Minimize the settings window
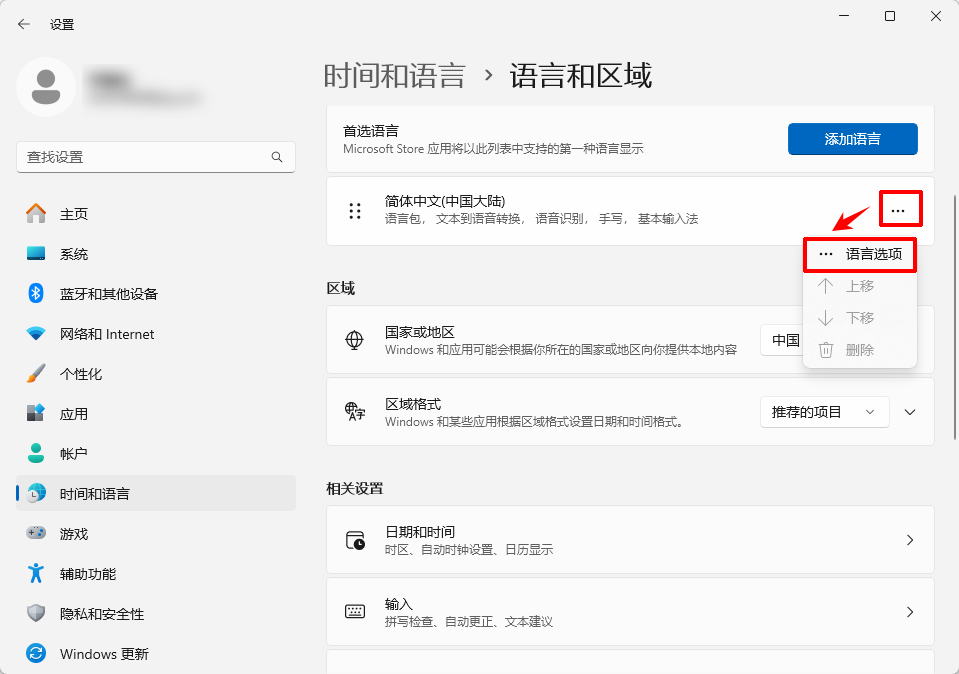The image size is (959, 674). (844, 17)
